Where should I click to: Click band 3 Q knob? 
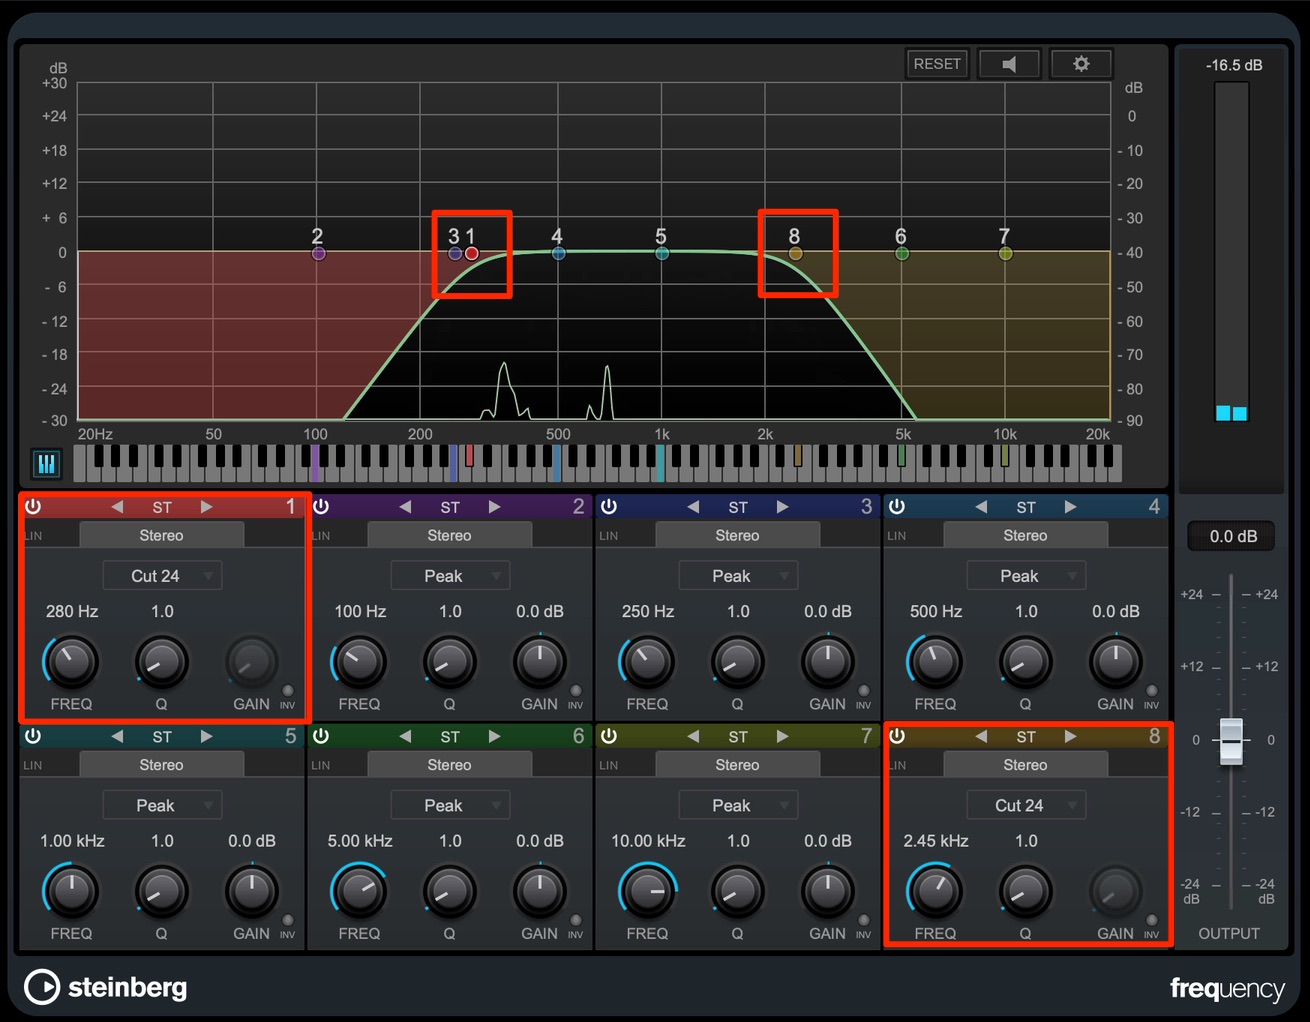737,662
